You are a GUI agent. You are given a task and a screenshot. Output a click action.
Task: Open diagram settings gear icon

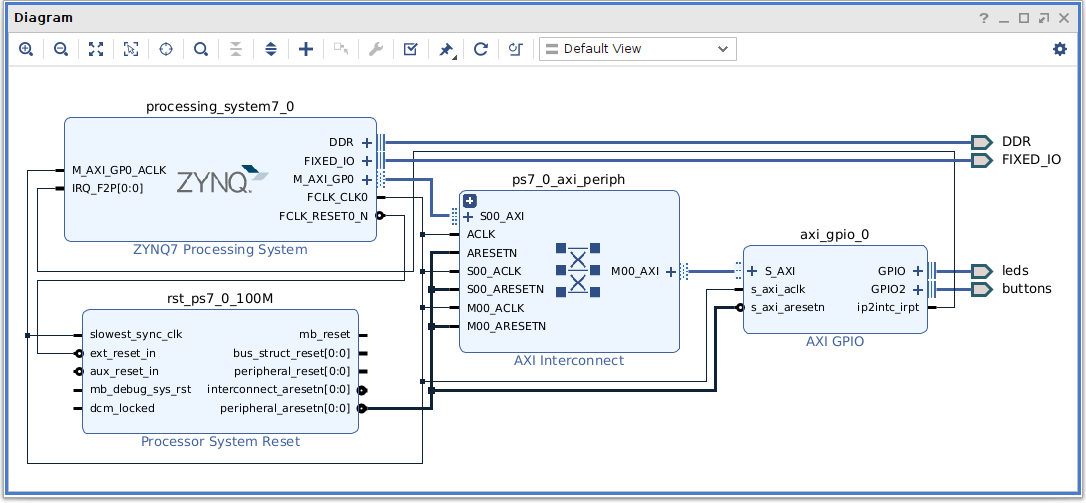(x=1059, y=49)
